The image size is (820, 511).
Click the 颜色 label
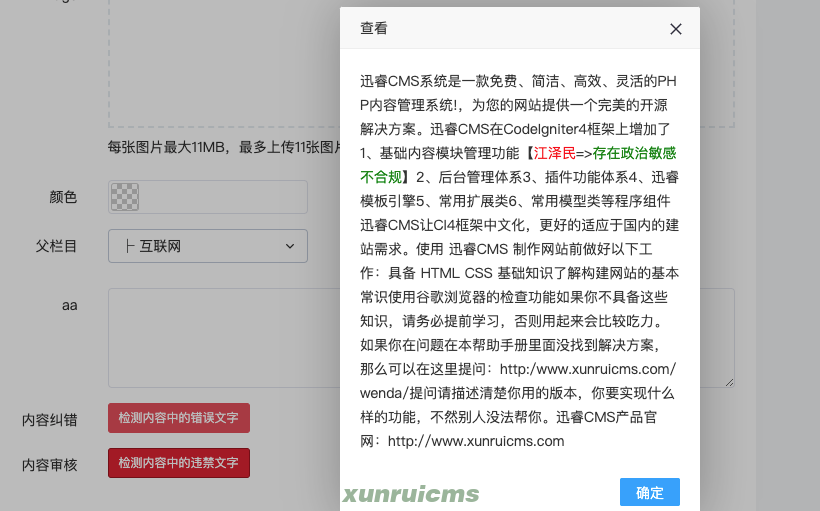(63, 197)
